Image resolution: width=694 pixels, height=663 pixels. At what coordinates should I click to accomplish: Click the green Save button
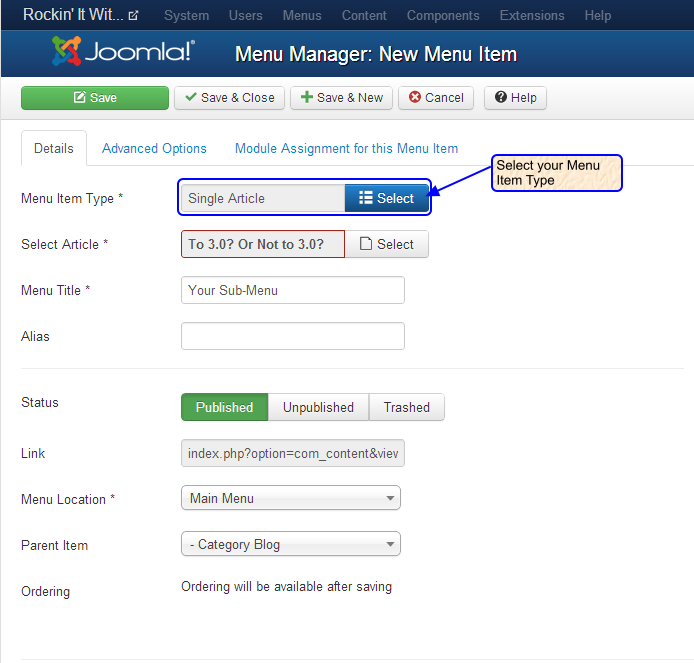95,98
